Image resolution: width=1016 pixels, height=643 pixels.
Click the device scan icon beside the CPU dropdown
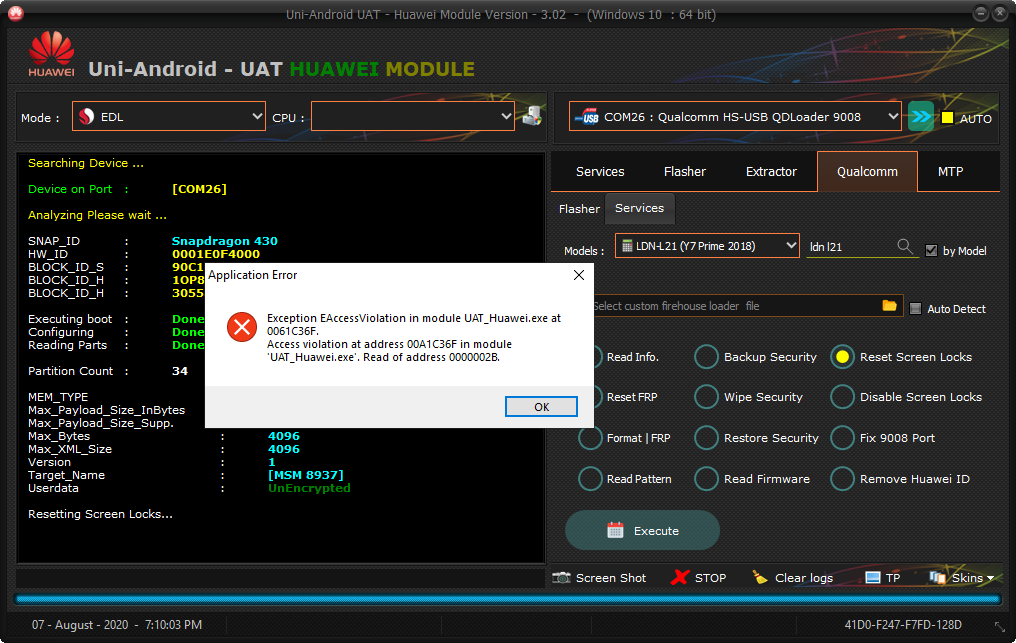pos(532,116)
